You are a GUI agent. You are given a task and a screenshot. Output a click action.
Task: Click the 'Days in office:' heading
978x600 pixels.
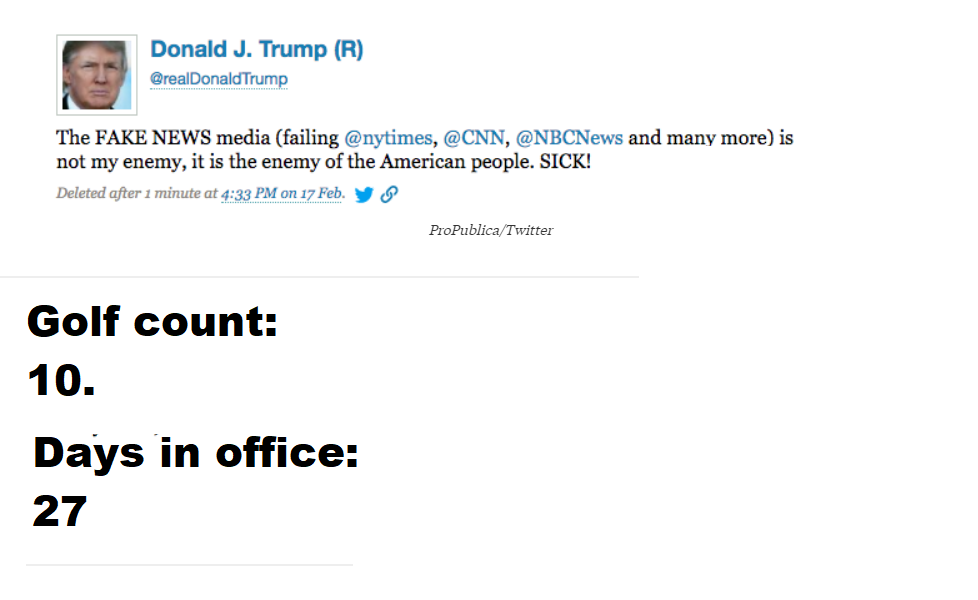coord(196,453)
